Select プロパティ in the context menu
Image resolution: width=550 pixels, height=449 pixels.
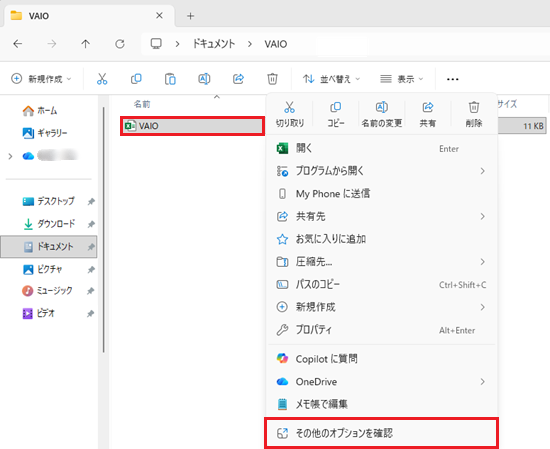point(382,330)
